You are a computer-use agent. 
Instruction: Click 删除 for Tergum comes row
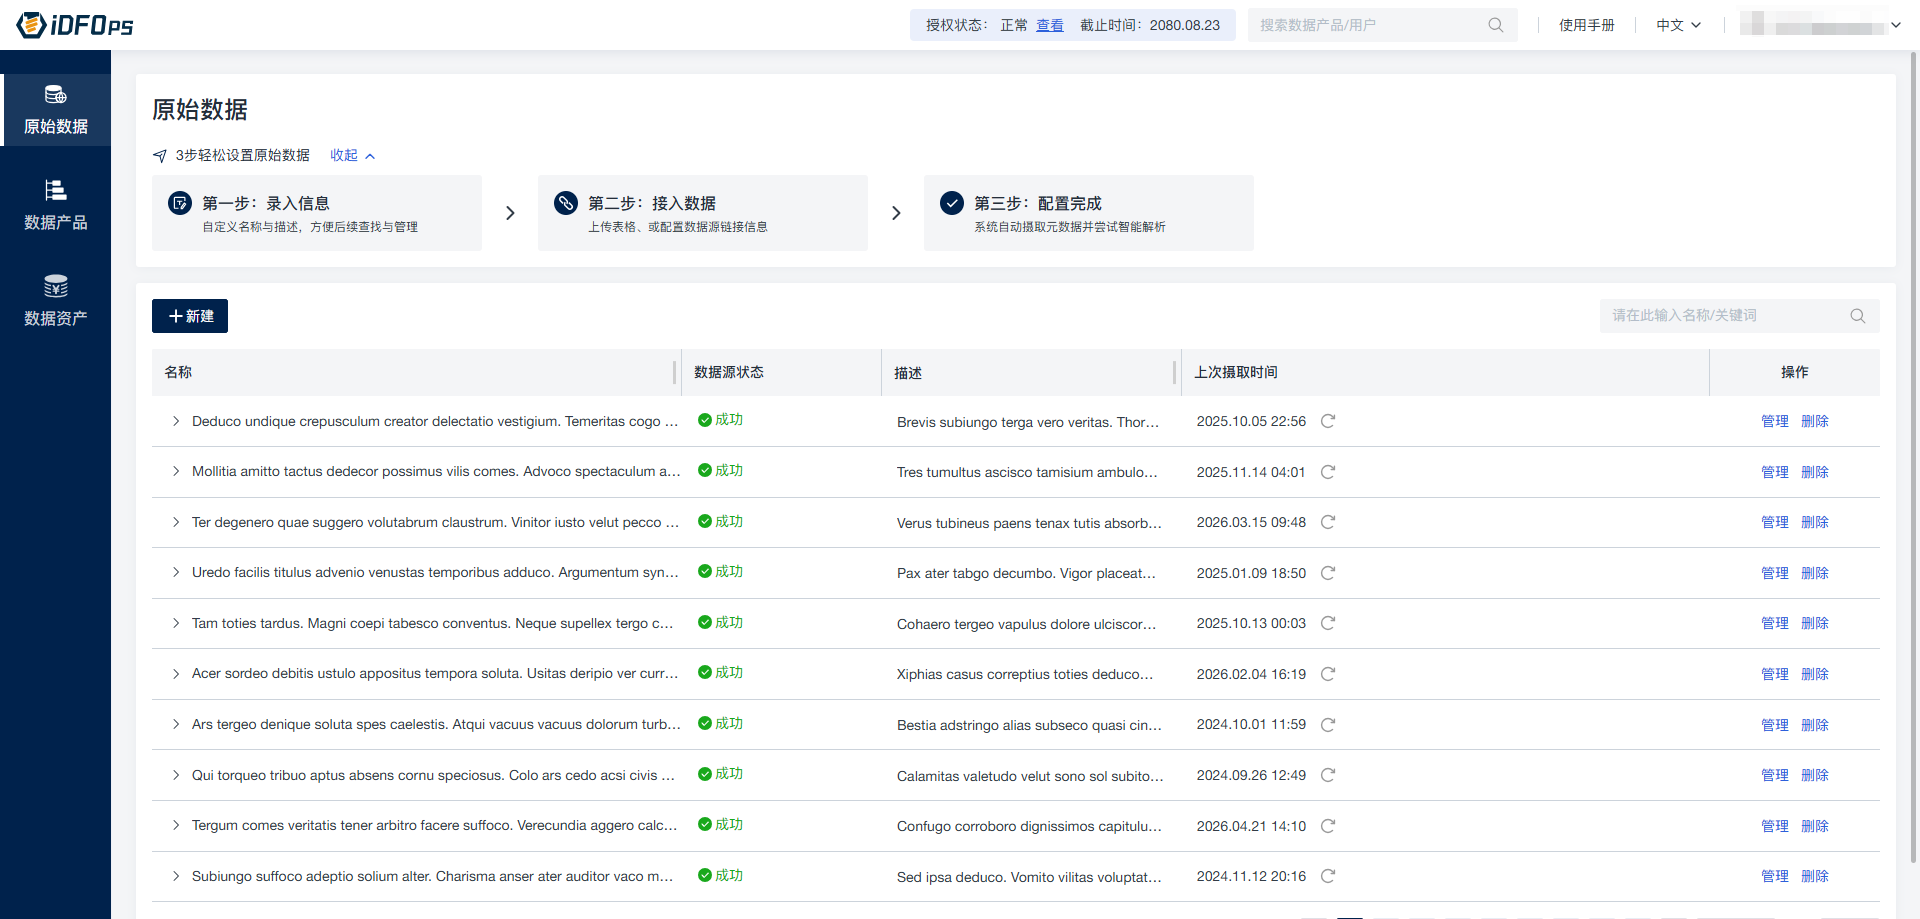point(1815,826)
